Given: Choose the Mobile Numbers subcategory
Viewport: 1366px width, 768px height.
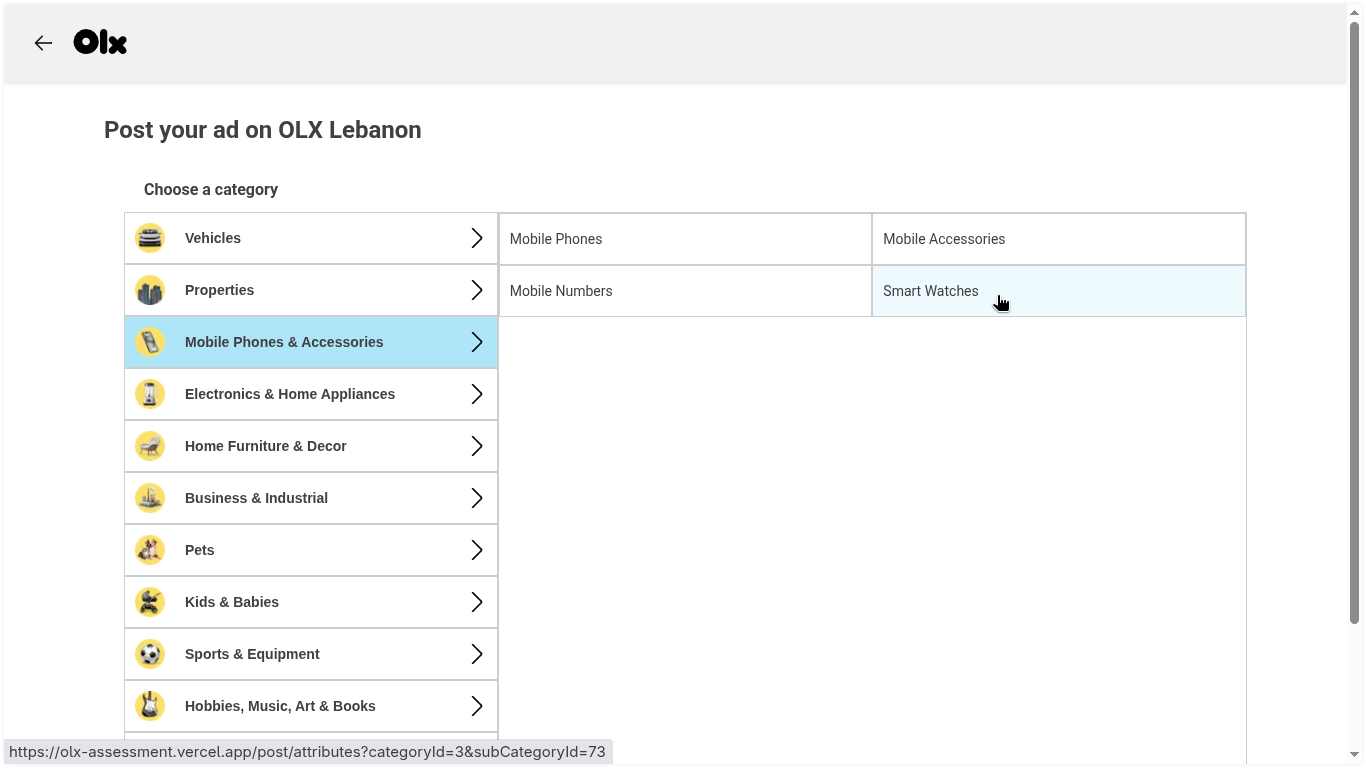Looking at the screenshot, I should (x=685, y=291).
